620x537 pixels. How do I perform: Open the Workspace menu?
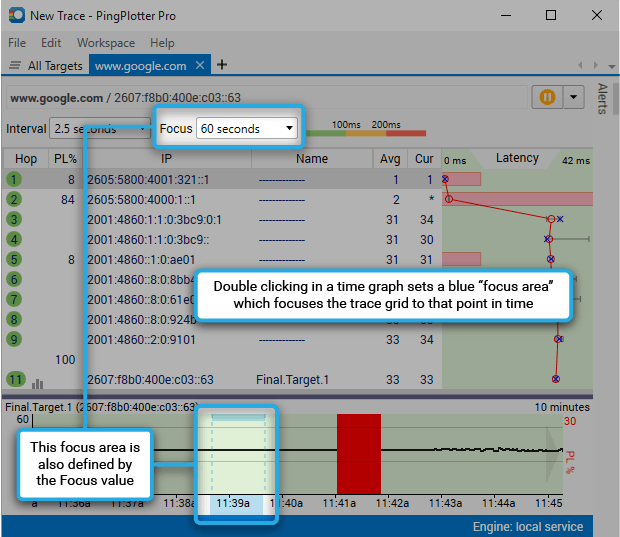coord(105,43)
